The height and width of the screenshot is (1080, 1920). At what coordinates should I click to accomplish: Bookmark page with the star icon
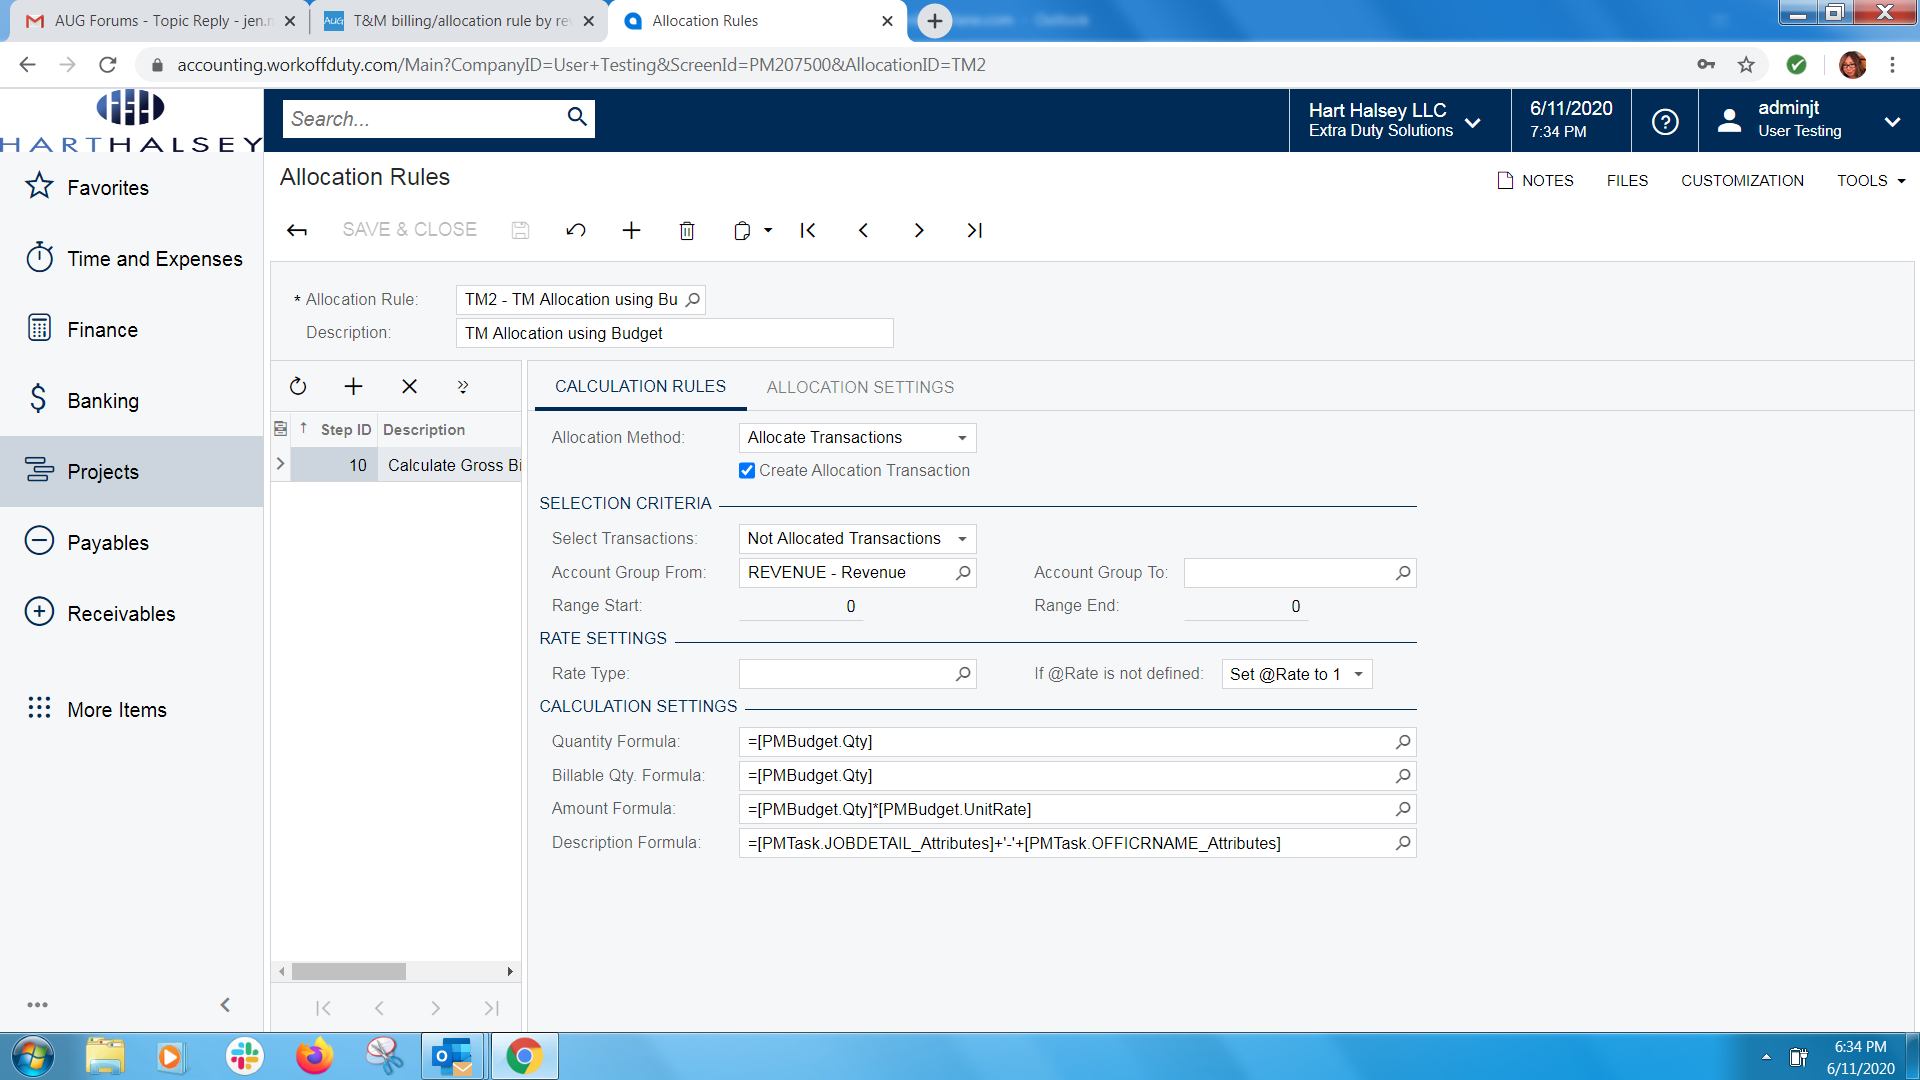[1746, 65]
